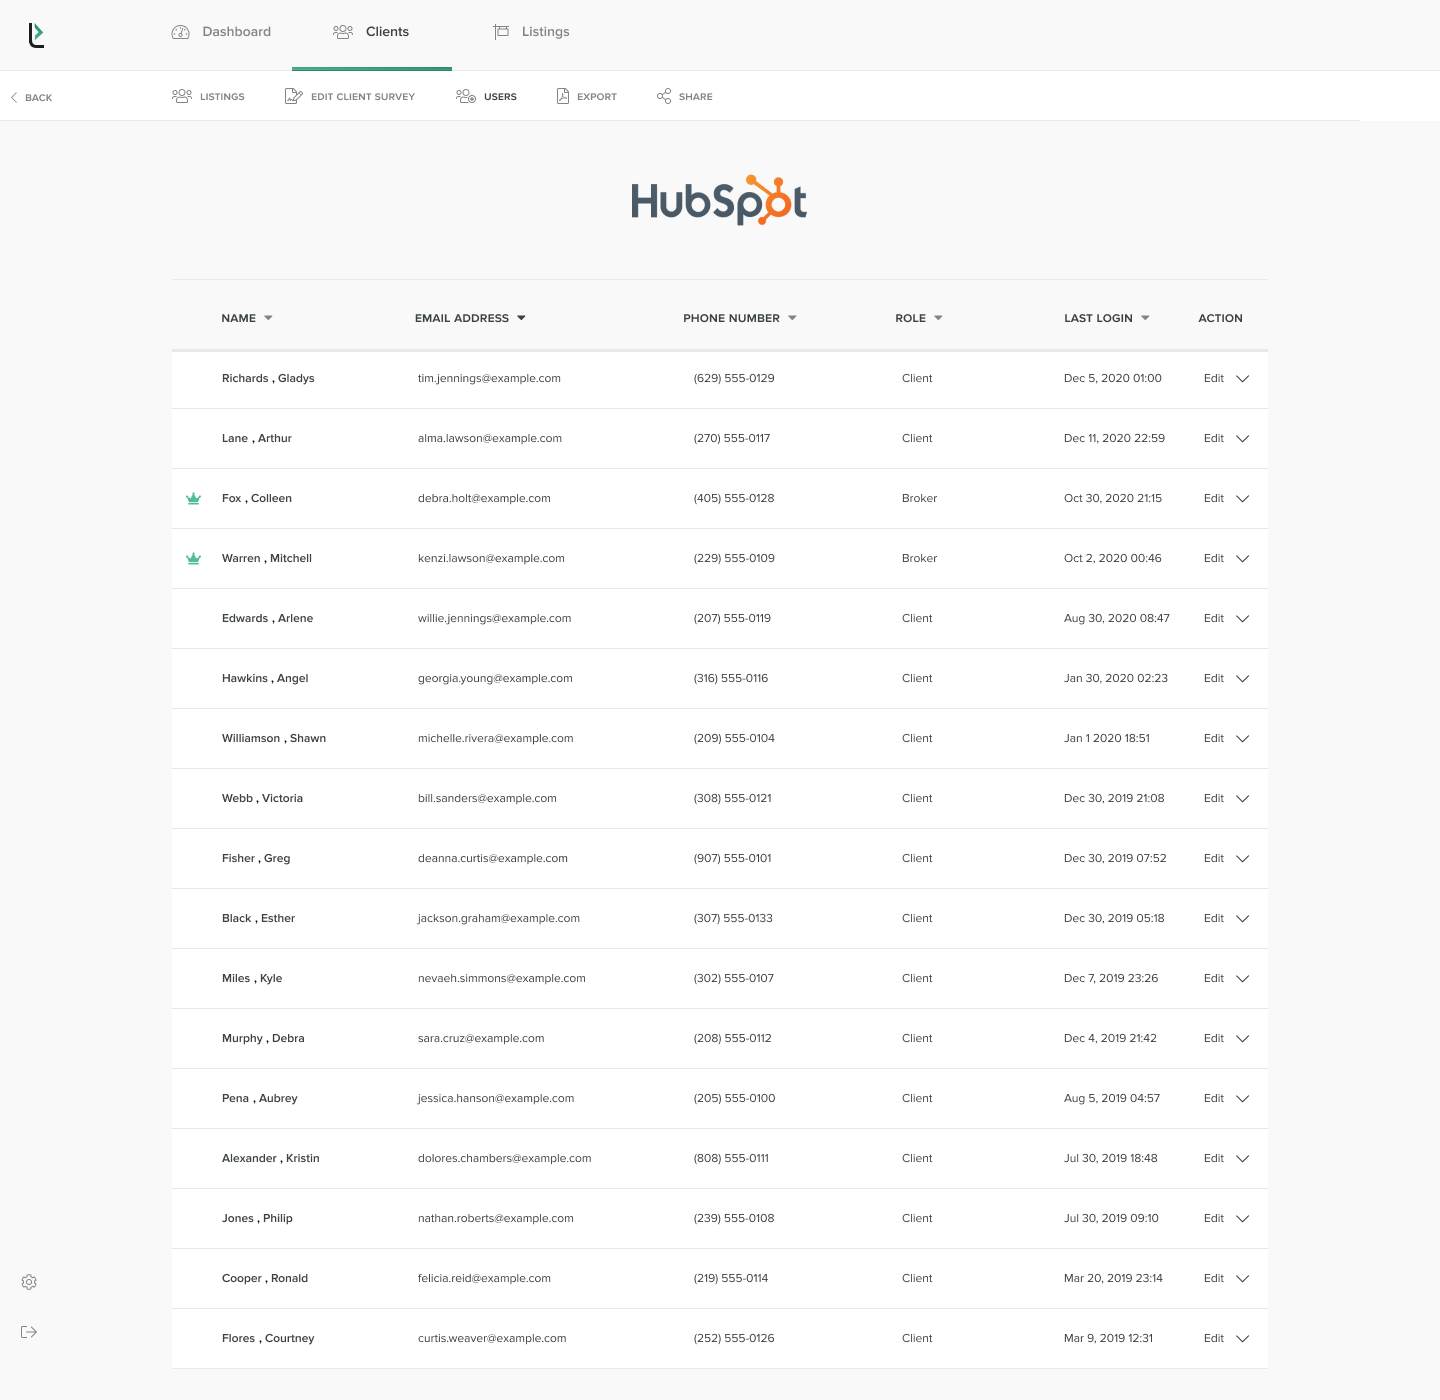Click last login Mar 20, 2019 23:14
Image resolution: width=1440 pixels, height=1400 pixels.
click(1113, 1278)
